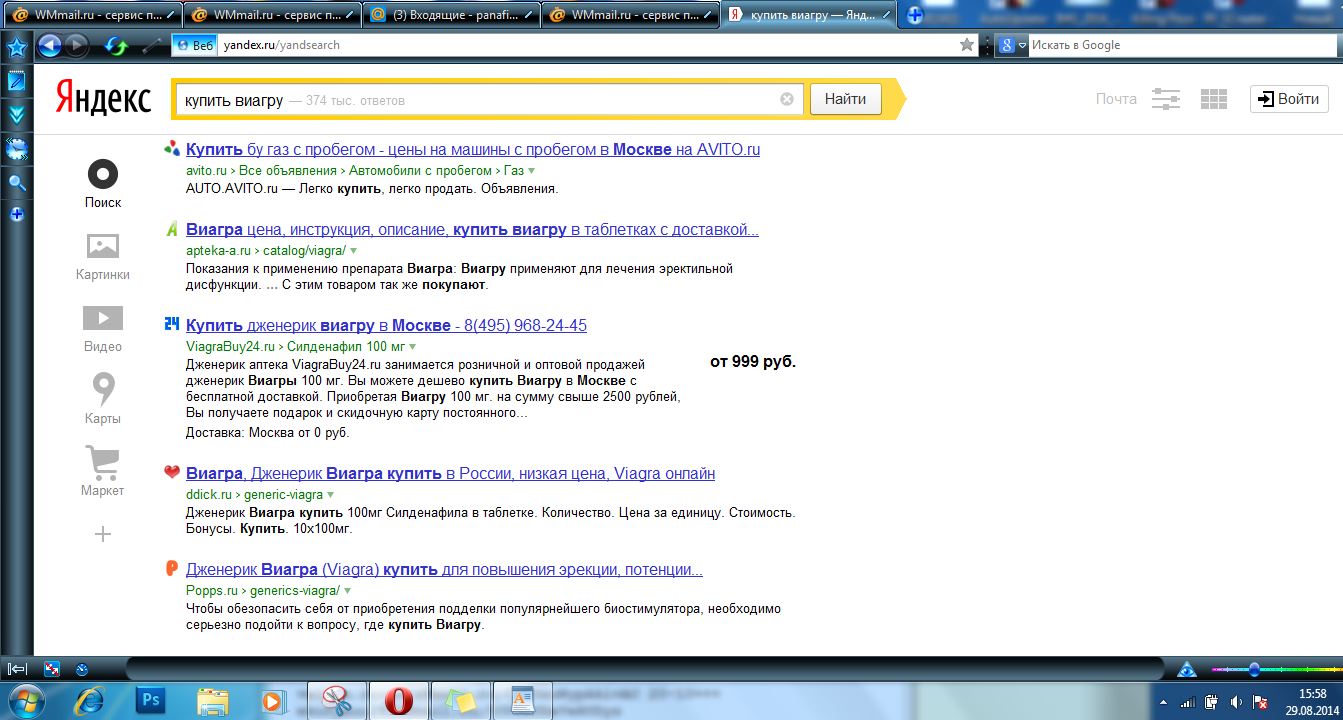
Task: Switch to Карты maps search
Action: [x=103, y=398]
